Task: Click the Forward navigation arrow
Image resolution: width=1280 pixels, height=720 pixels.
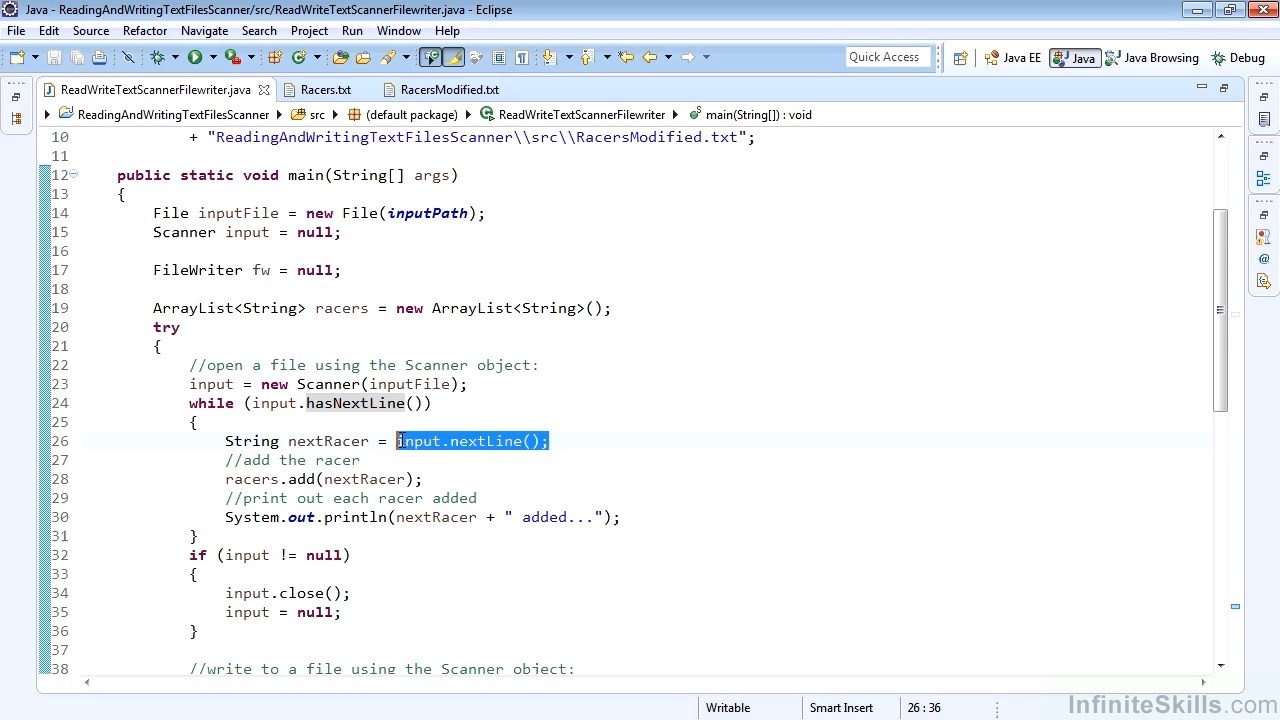Action: tap(688, 57)
